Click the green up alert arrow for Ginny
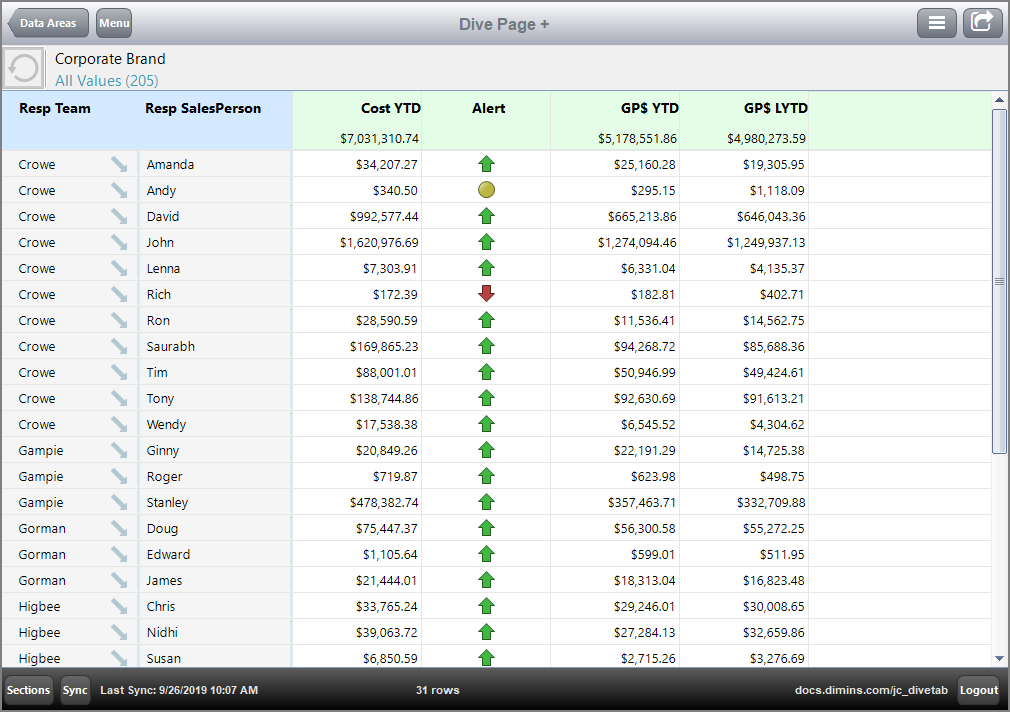 (486, 449)
